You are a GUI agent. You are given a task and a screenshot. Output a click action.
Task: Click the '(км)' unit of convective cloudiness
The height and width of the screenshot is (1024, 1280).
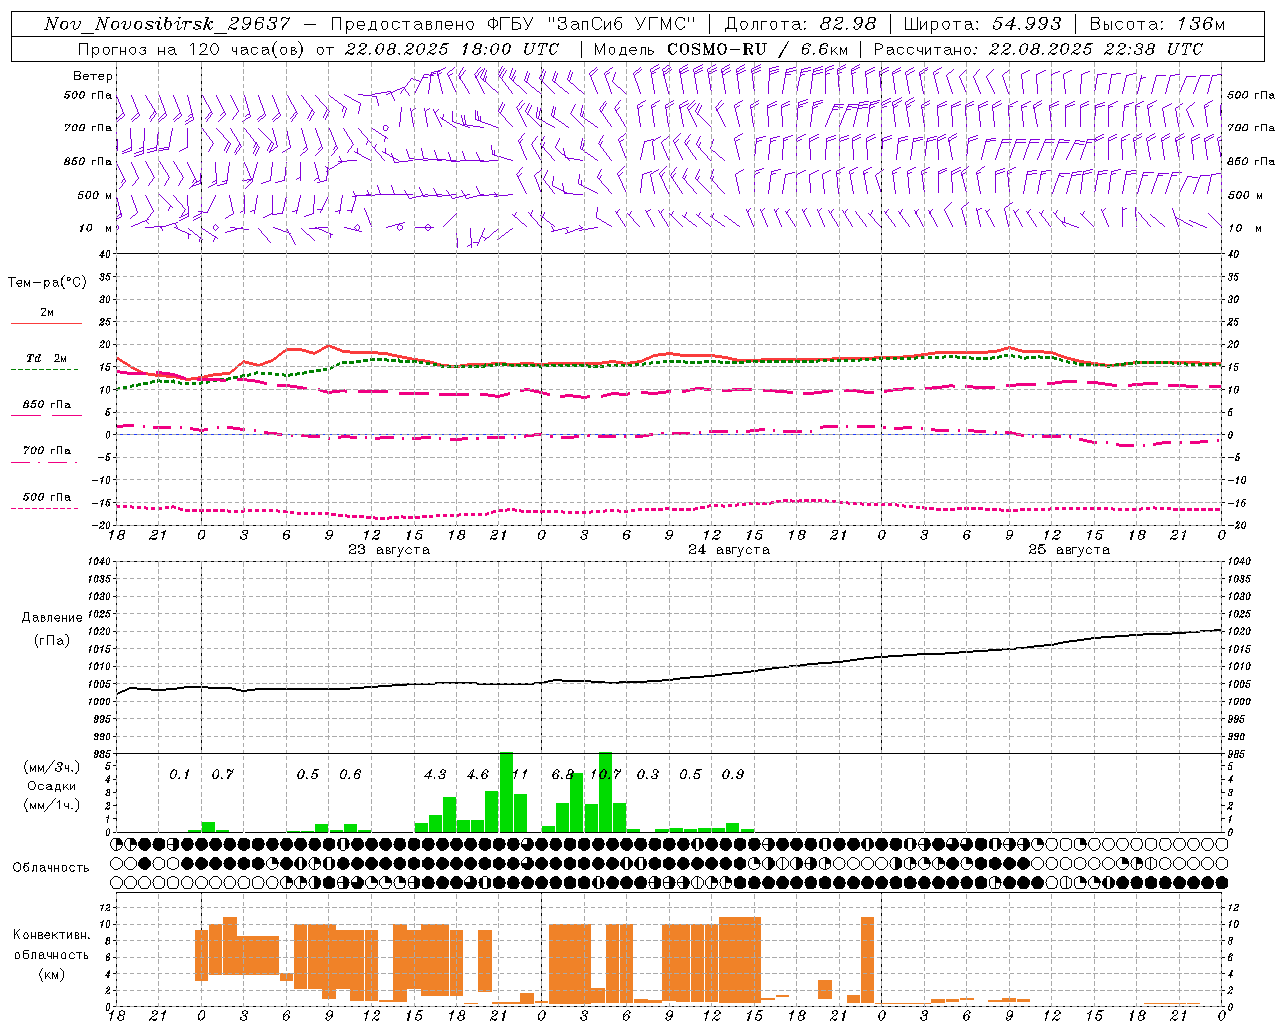tap(51, 974)
